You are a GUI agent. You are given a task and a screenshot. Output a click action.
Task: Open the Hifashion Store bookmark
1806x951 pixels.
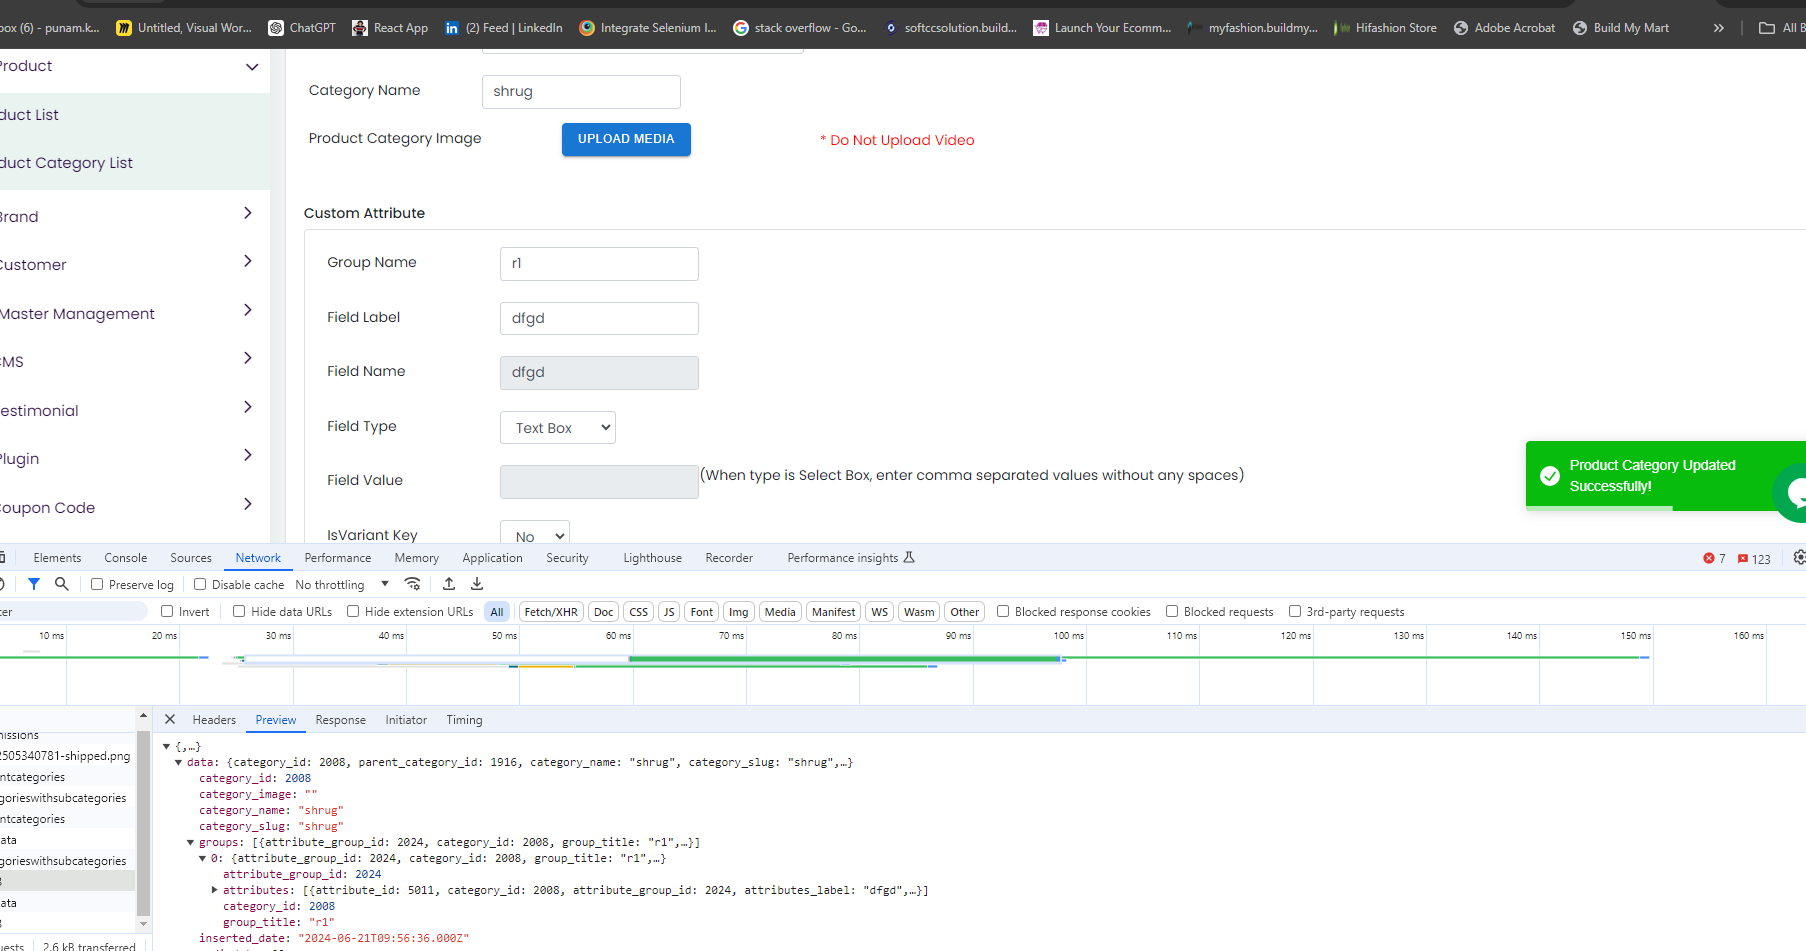tap(1385, 28)
